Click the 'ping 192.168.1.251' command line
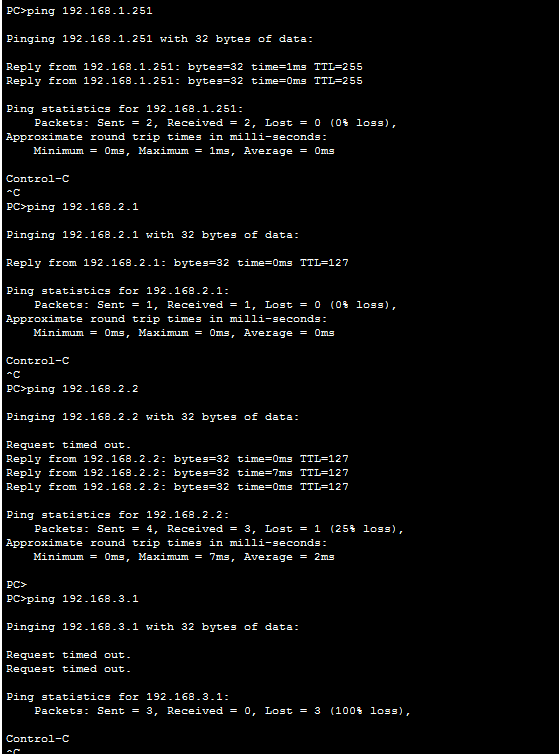The height and width of the screenshot is (754, 559). click(x=79, y=11)
